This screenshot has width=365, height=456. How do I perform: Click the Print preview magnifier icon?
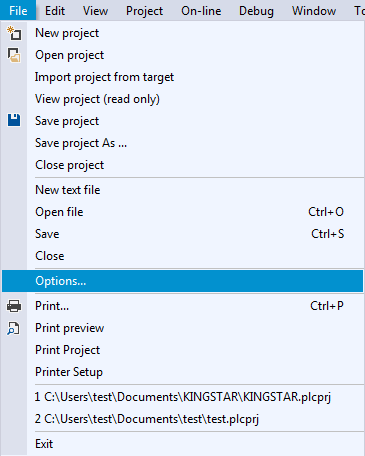pyautogui.click(x=14, y=328)
